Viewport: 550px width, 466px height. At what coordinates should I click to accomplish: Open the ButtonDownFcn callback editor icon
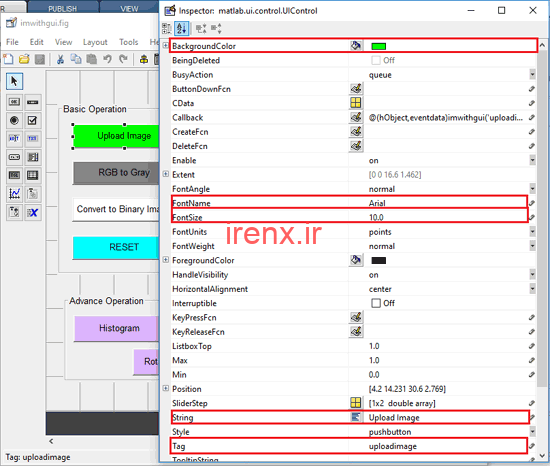tap(356, 89)
